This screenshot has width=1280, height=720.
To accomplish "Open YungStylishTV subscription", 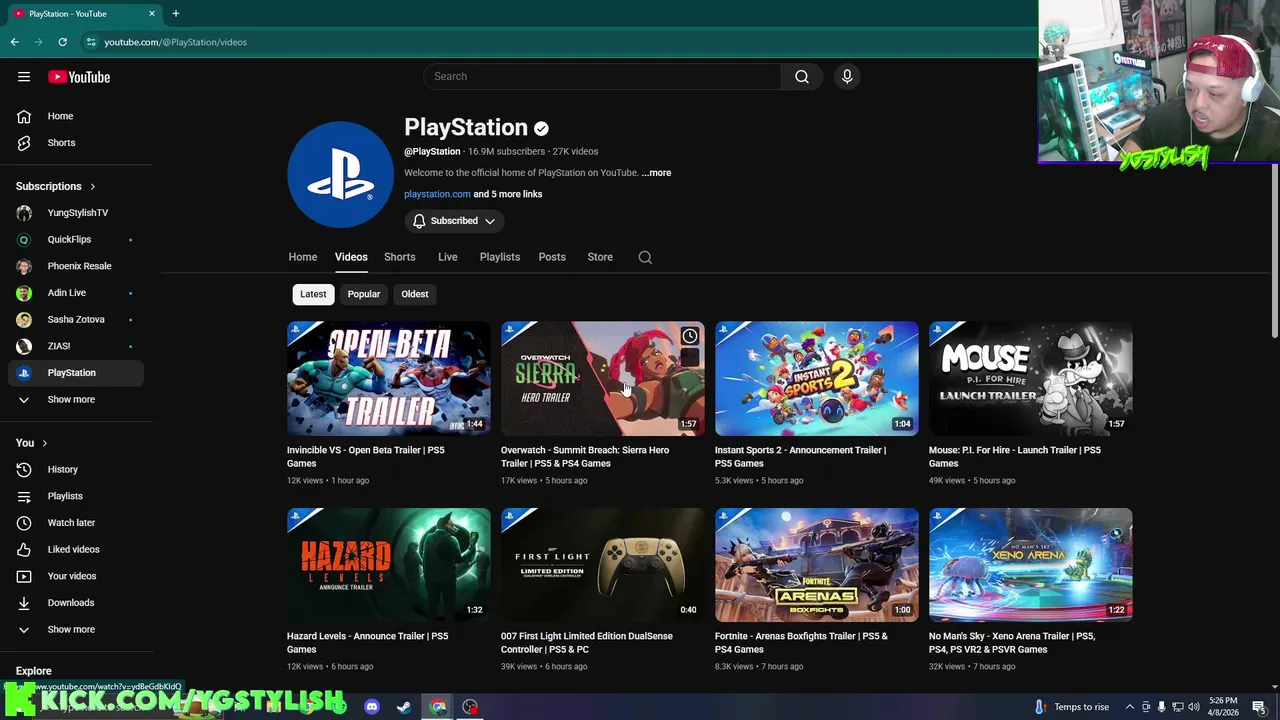I will [76, 213].
